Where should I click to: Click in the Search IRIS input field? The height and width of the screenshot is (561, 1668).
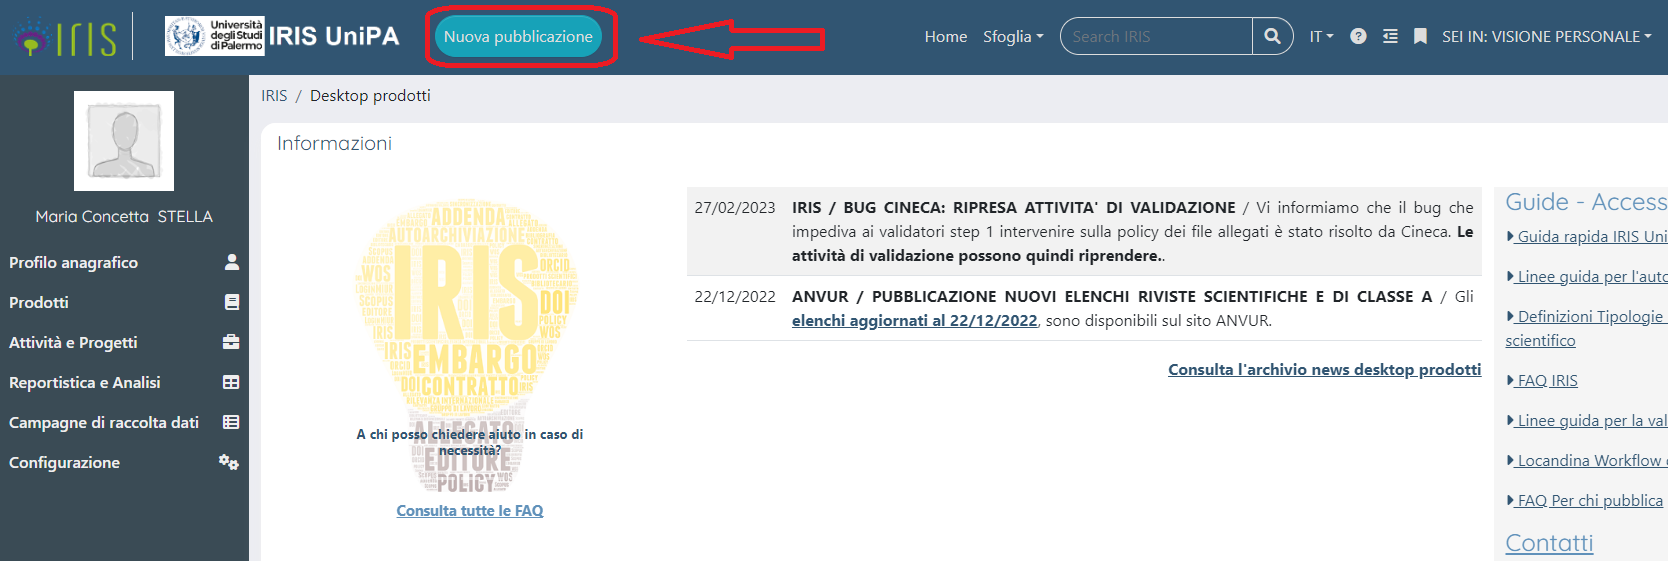pos(1156,36)
